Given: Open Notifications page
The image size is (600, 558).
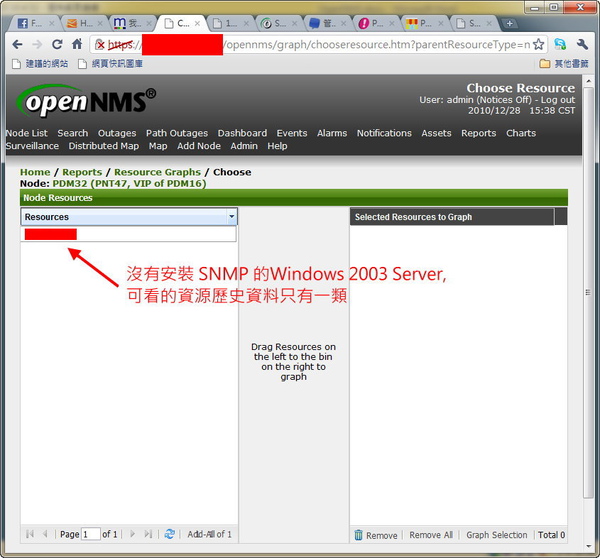Looking at the screenshot, I should [384, 133].
